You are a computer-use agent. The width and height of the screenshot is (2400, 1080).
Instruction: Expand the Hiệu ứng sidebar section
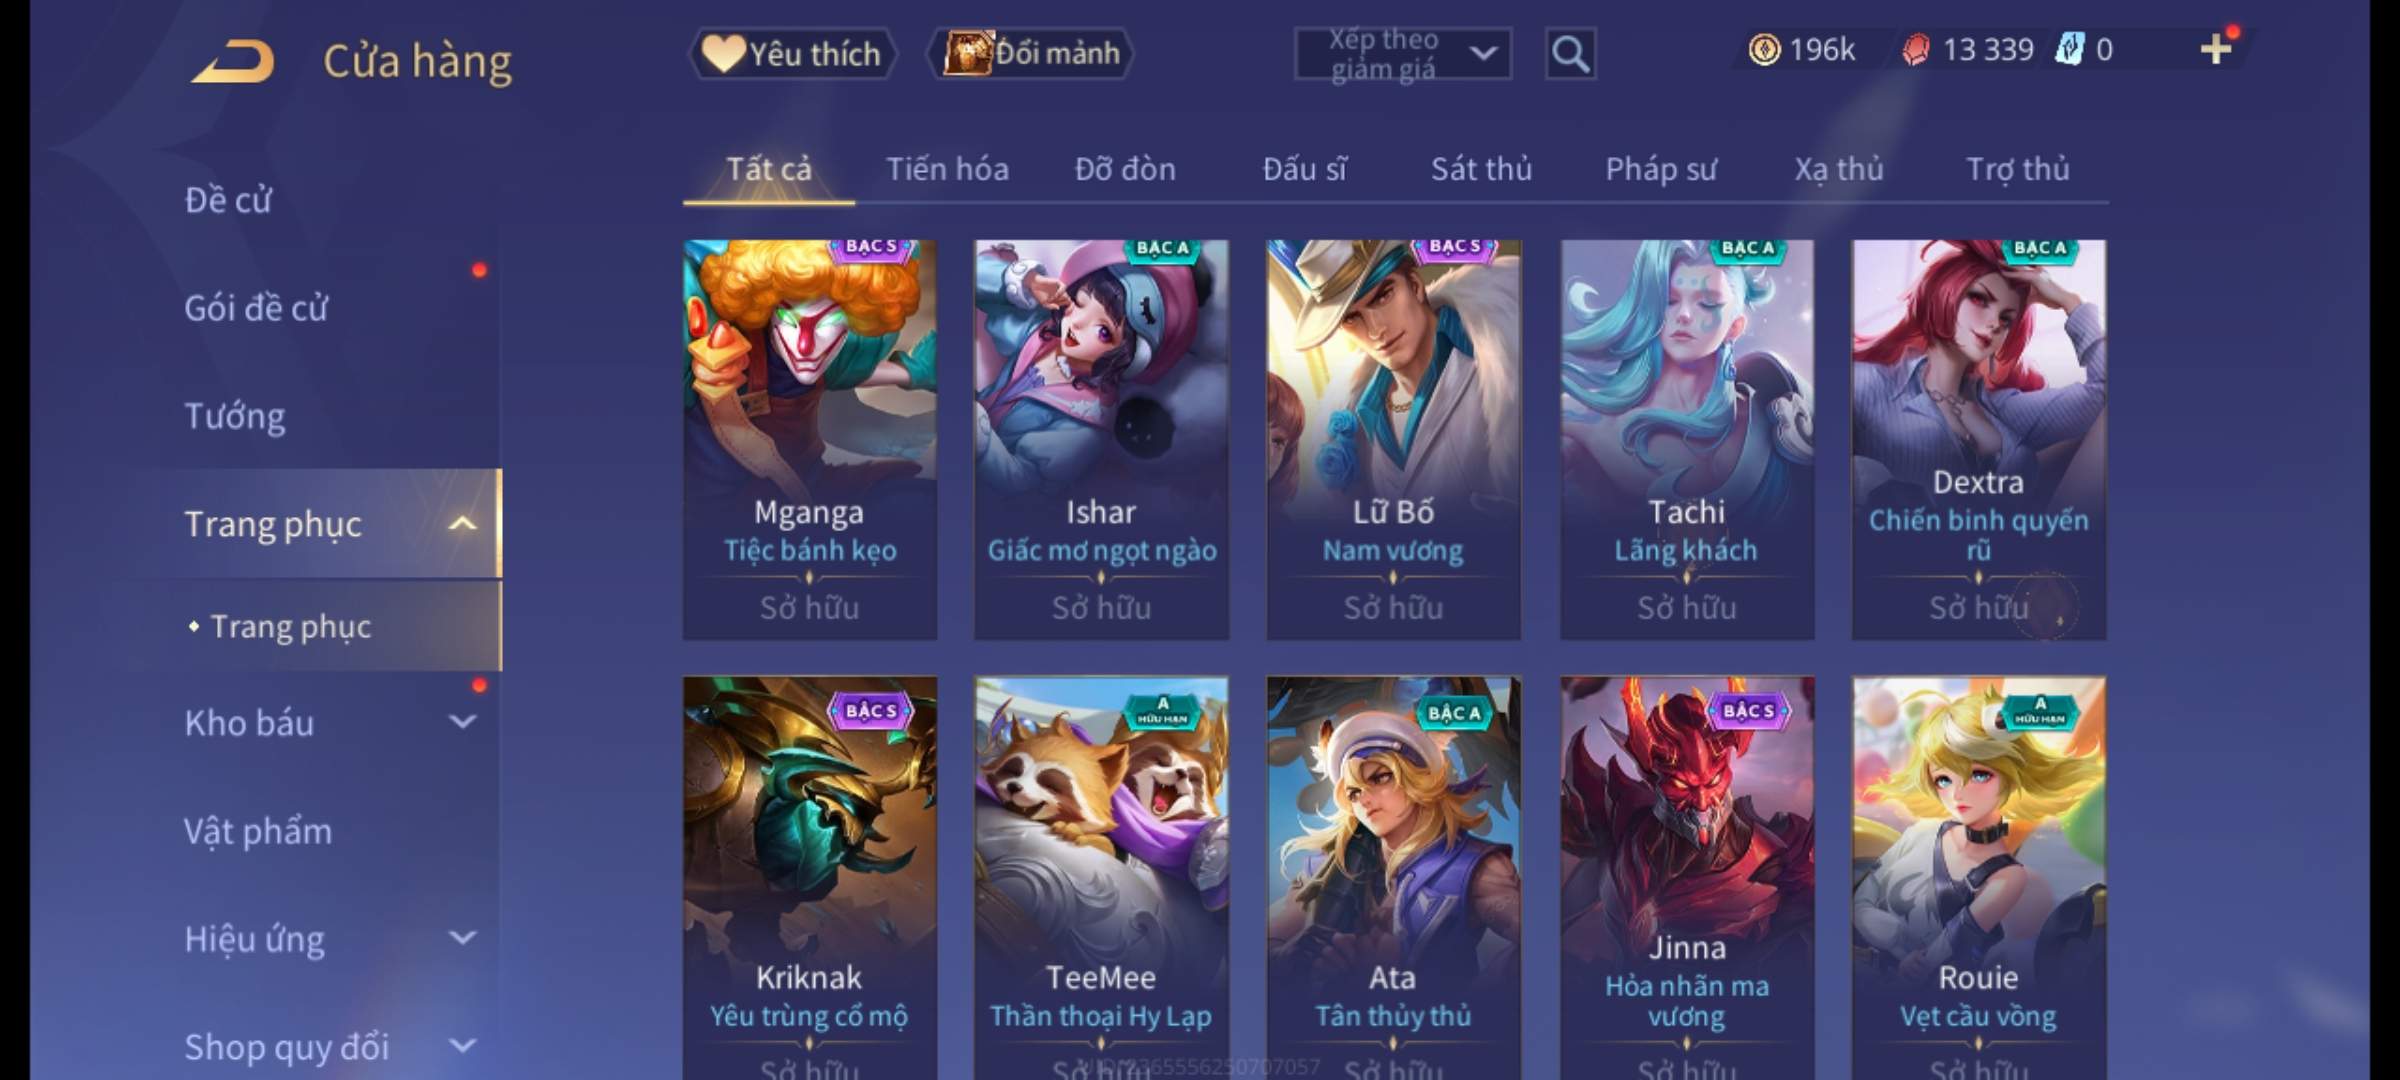click(462, 938)
